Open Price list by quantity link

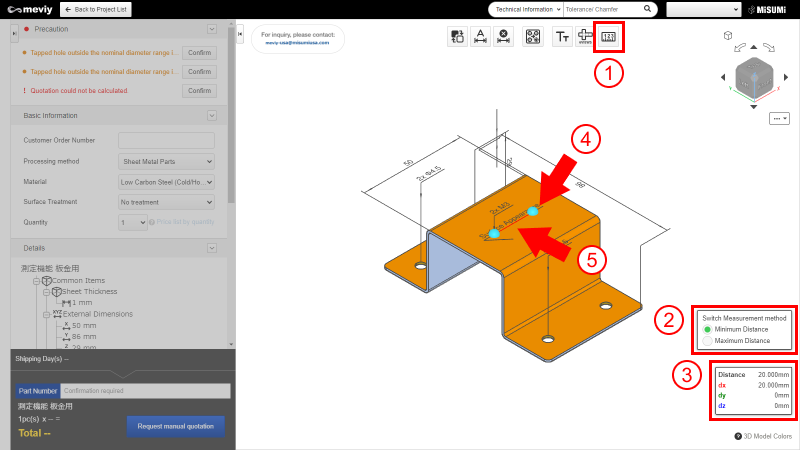coord(185,222)
